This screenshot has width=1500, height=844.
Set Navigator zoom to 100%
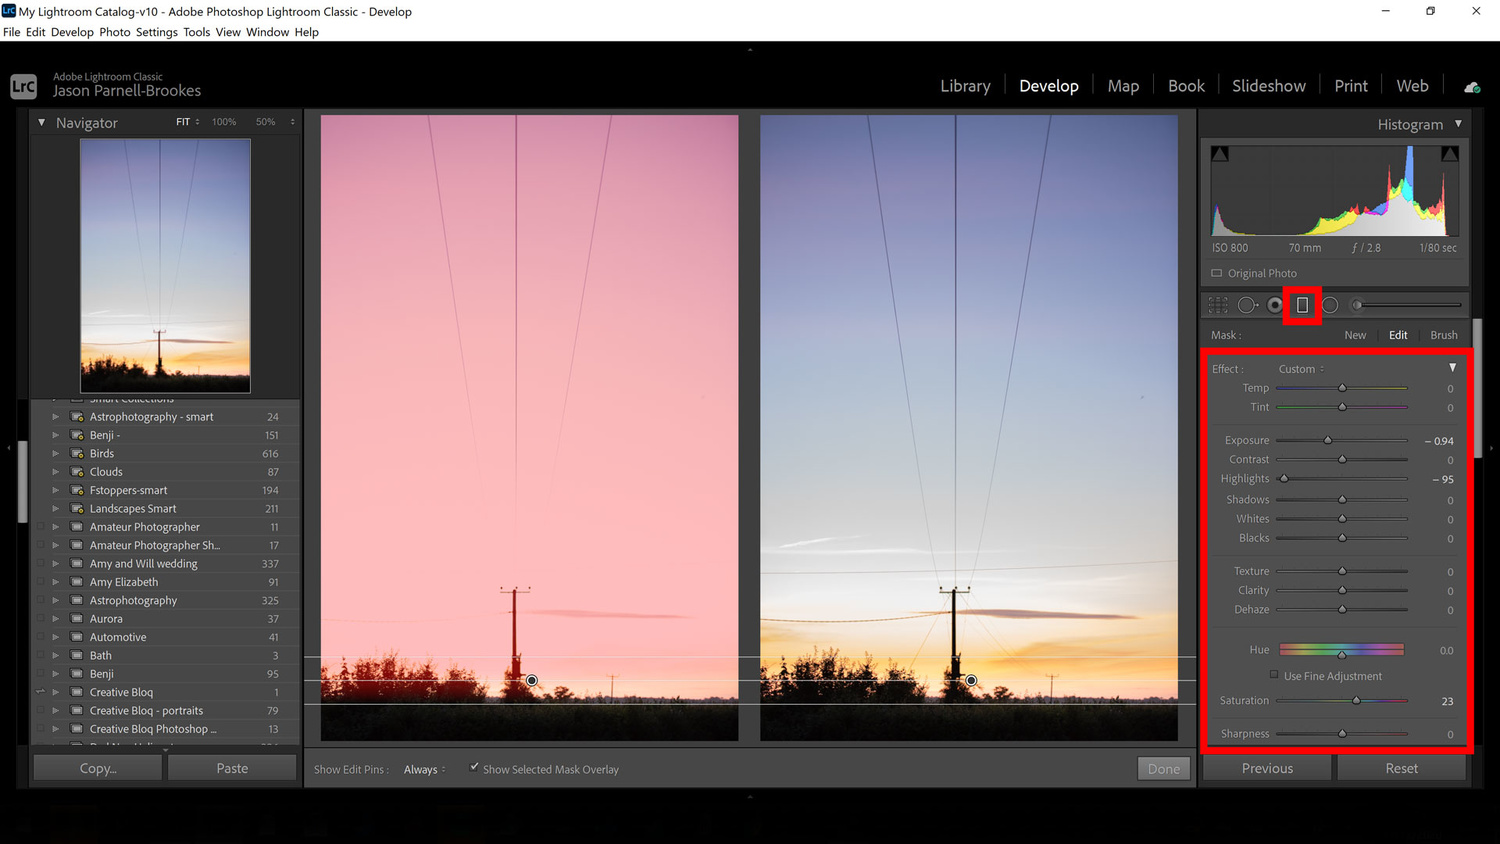tap(224, 122)
